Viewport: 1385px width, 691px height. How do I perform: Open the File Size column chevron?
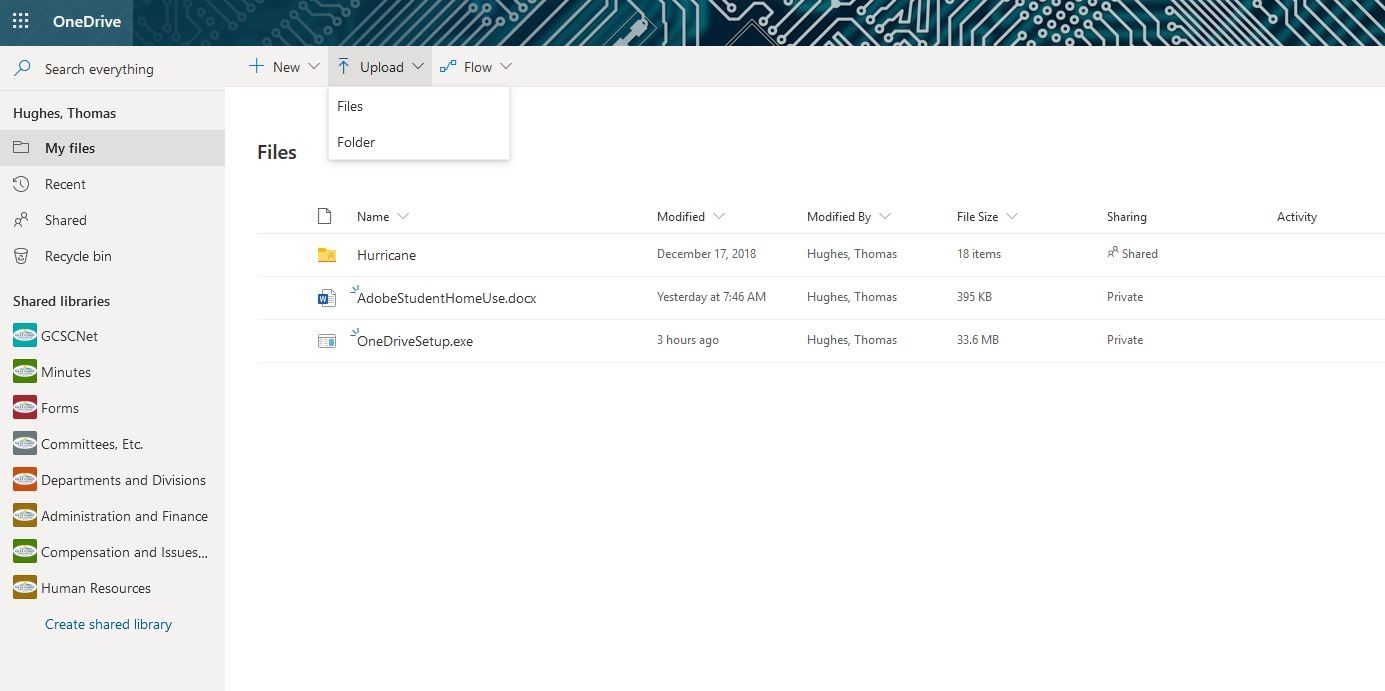(1012, 216)
